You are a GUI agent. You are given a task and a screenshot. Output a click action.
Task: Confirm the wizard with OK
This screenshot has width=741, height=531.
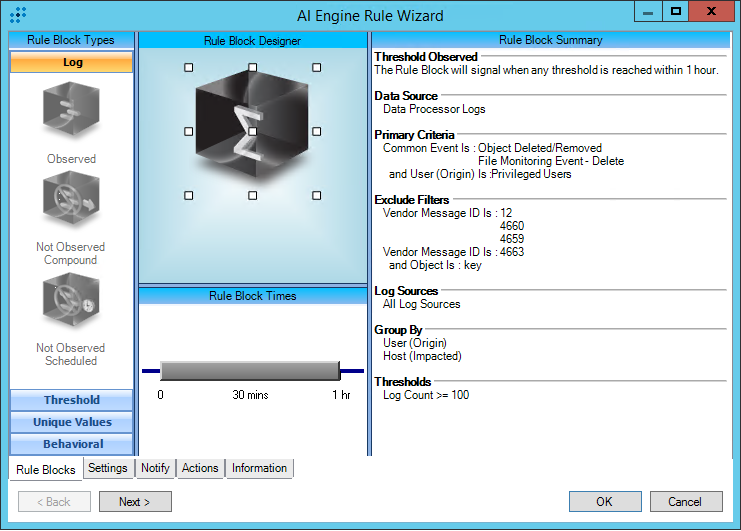tap(605, 502)
